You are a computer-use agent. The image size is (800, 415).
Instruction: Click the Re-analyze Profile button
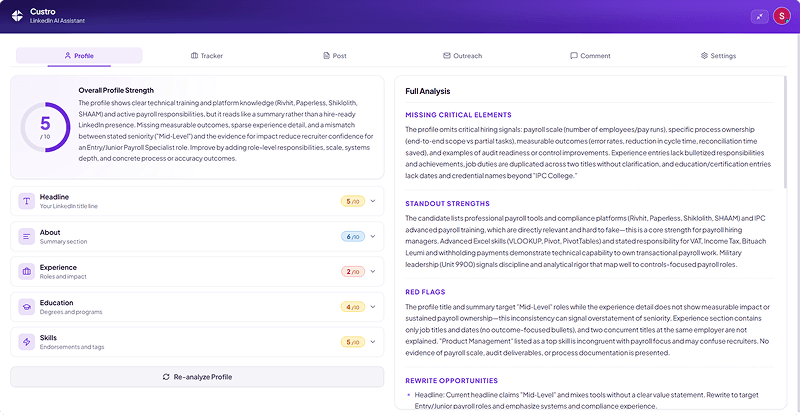pyautogui.click(x=197, y=377)
